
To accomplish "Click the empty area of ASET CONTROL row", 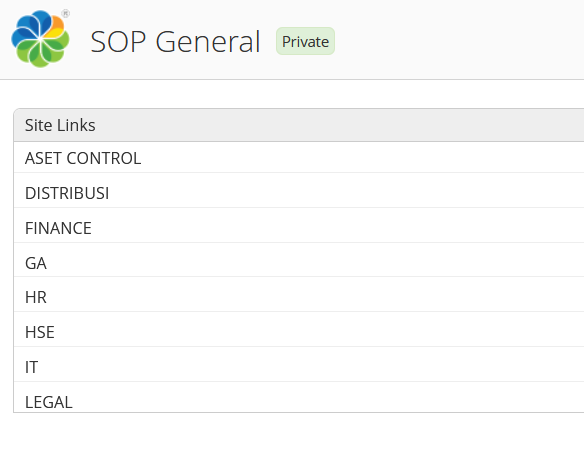I will pos(361,158).
